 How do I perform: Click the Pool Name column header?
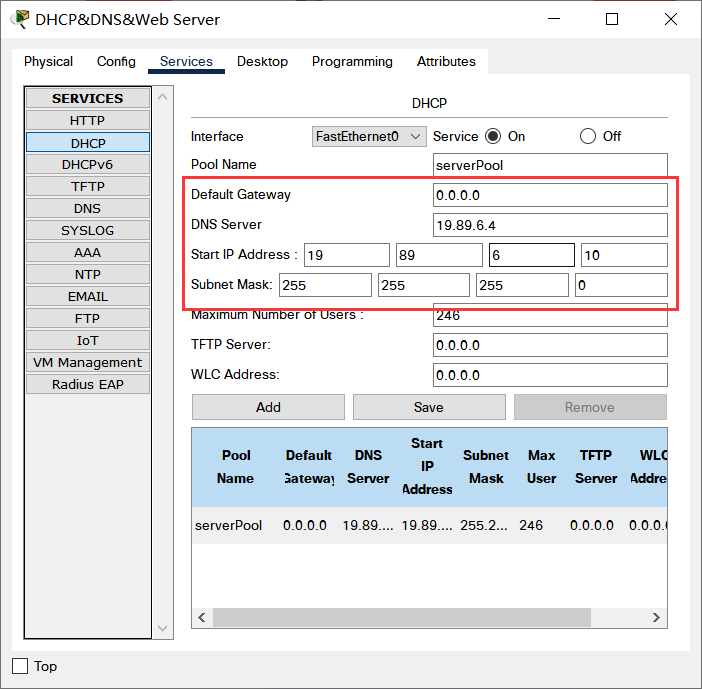coord(235,467)
